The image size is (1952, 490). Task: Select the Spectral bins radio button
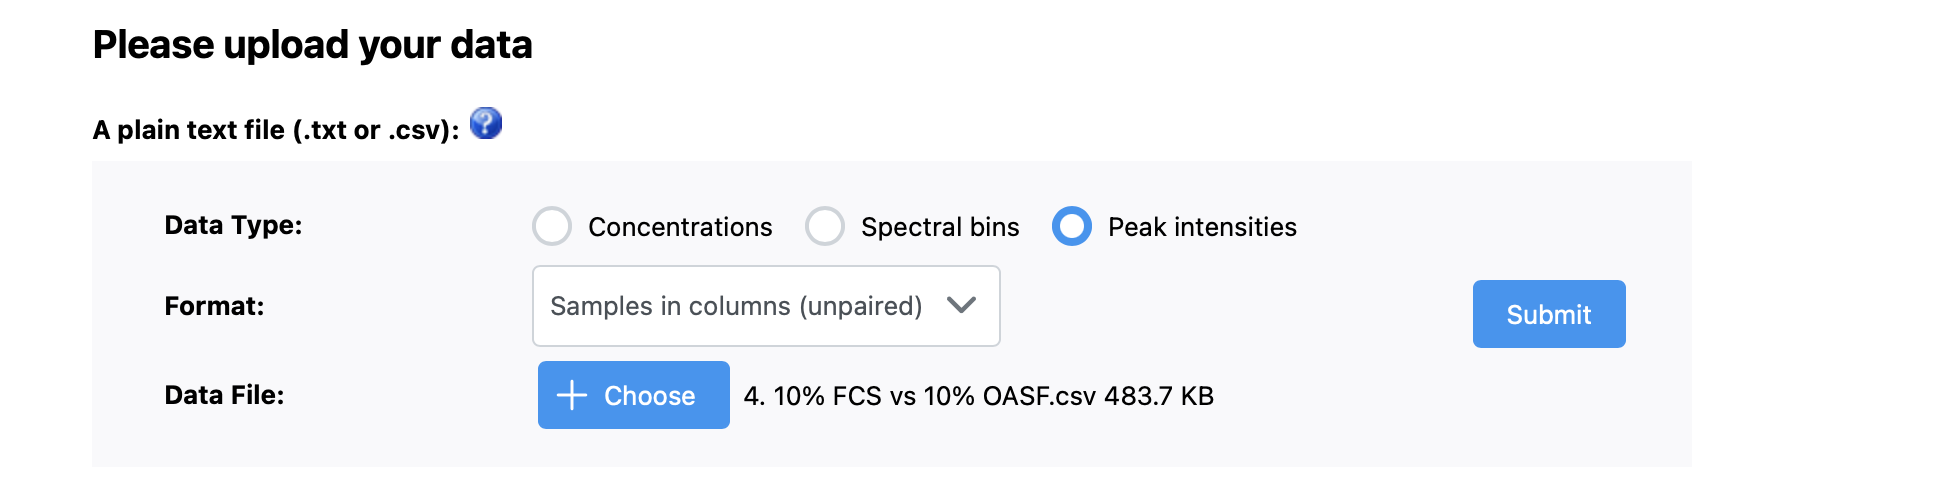825,226
